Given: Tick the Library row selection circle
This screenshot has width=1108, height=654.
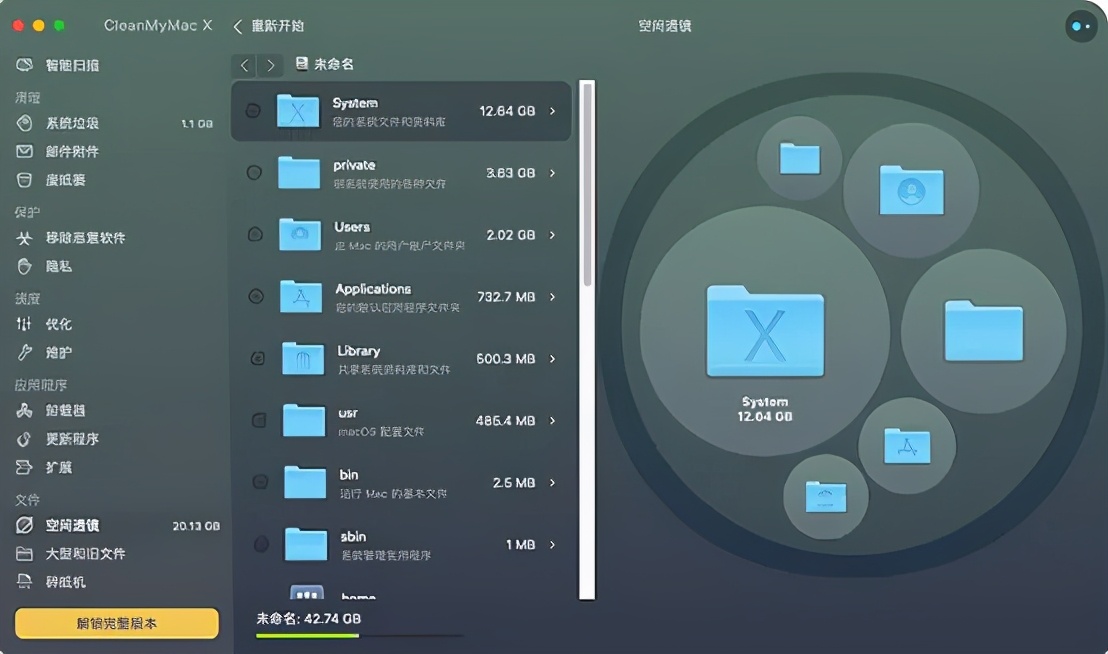Looking at the screenshot, I should tap(258, 359).
